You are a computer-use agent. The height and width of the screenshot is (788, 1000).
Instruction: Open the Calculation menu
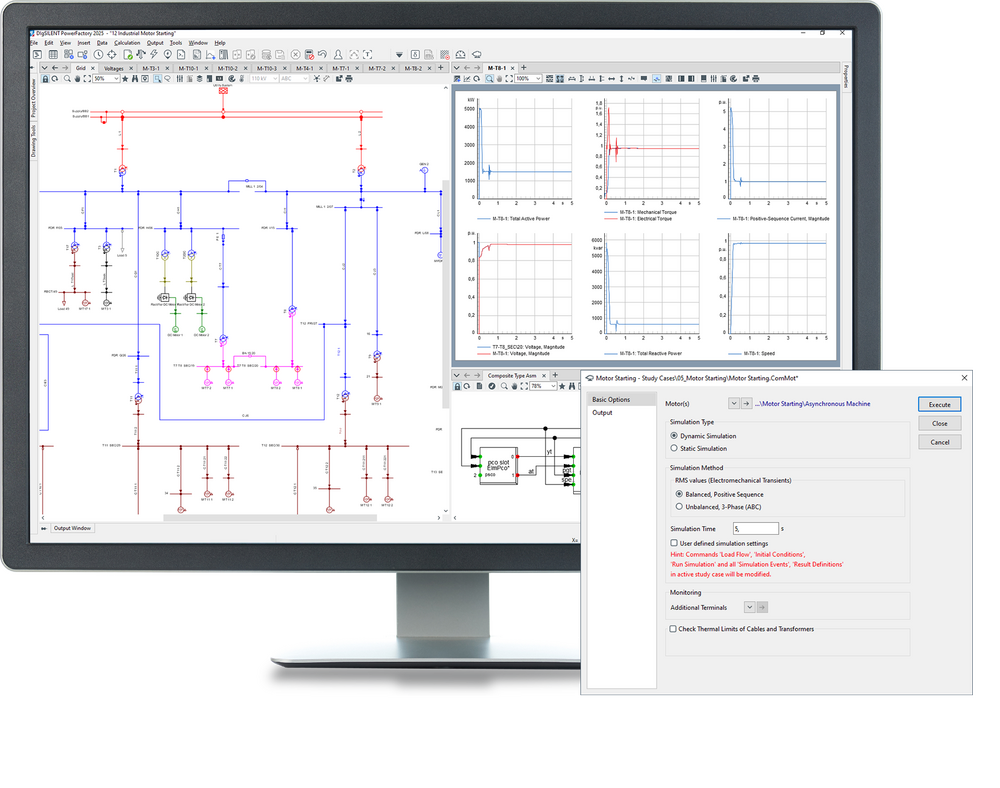[x=127, y=43]
